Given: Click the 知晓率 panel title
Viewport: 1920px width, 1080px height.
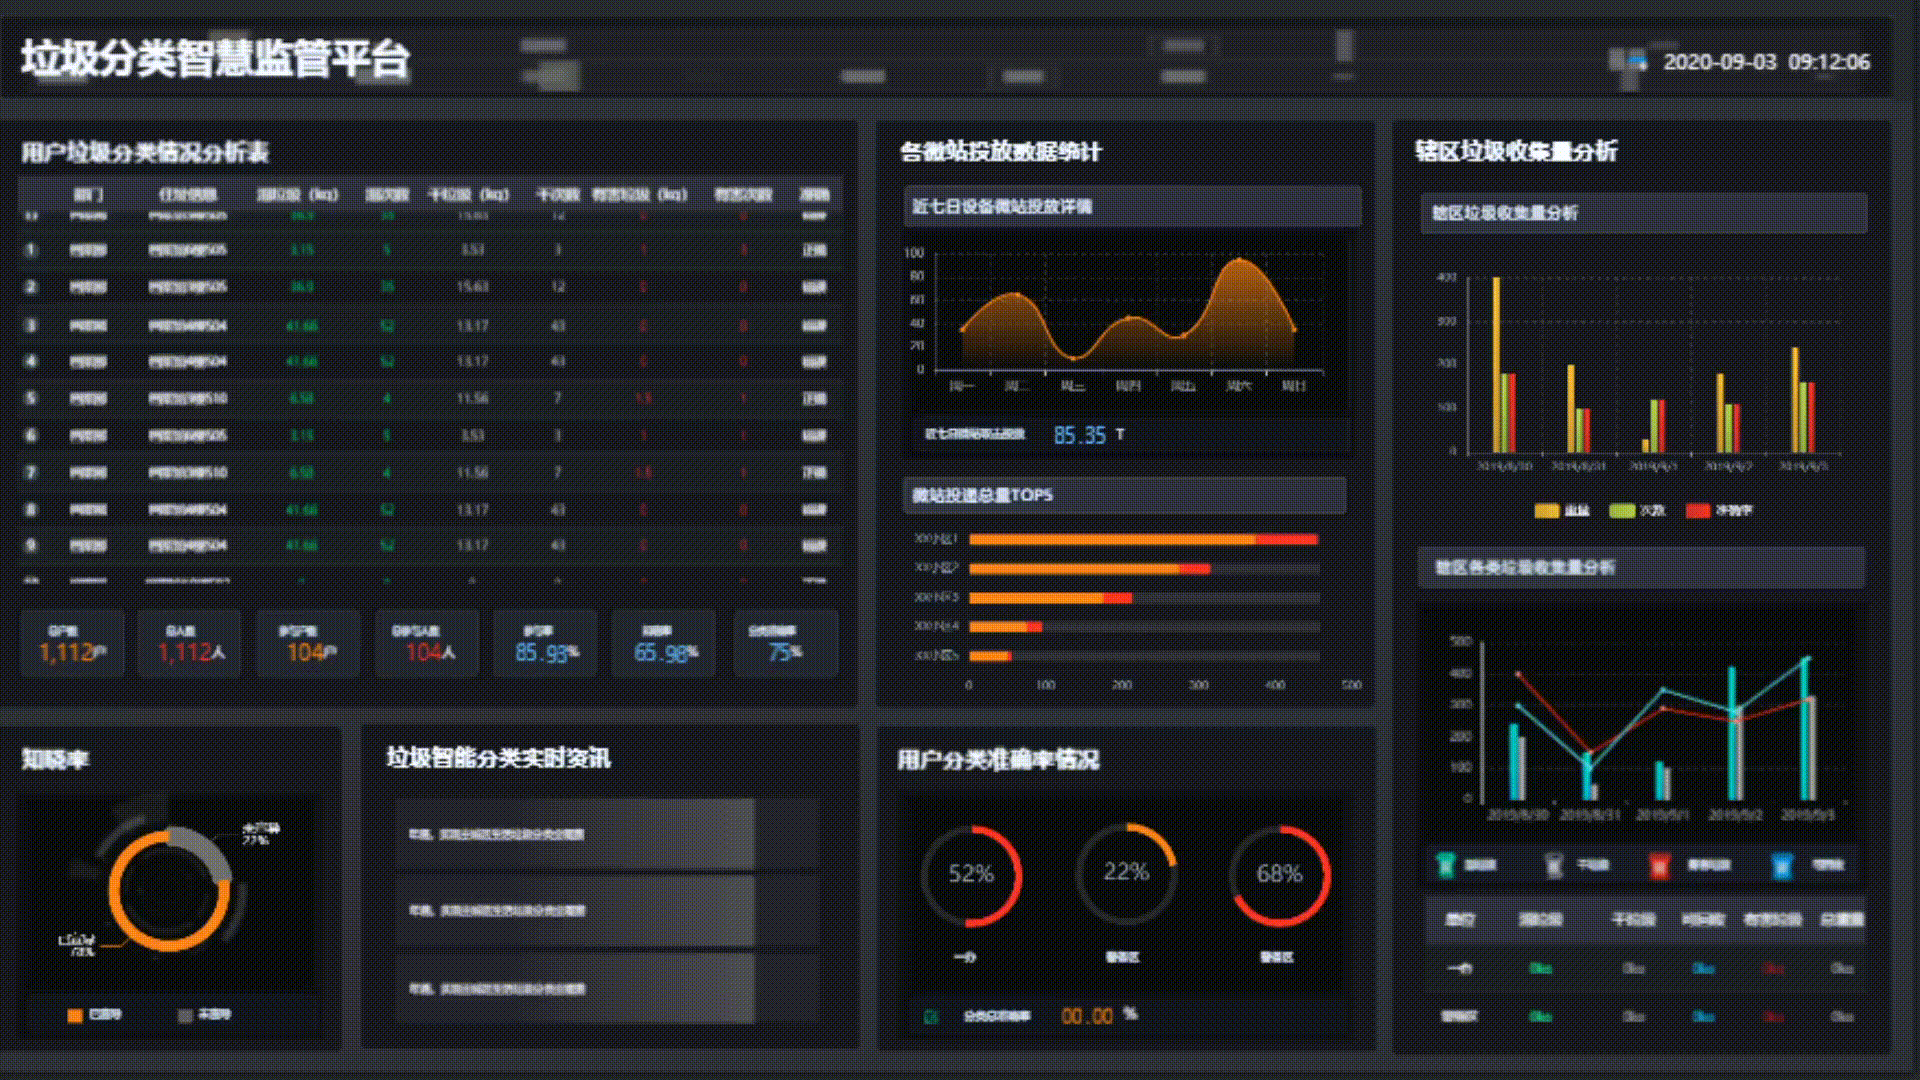Looking at the screenshot, I should click(x=55, y=759).
